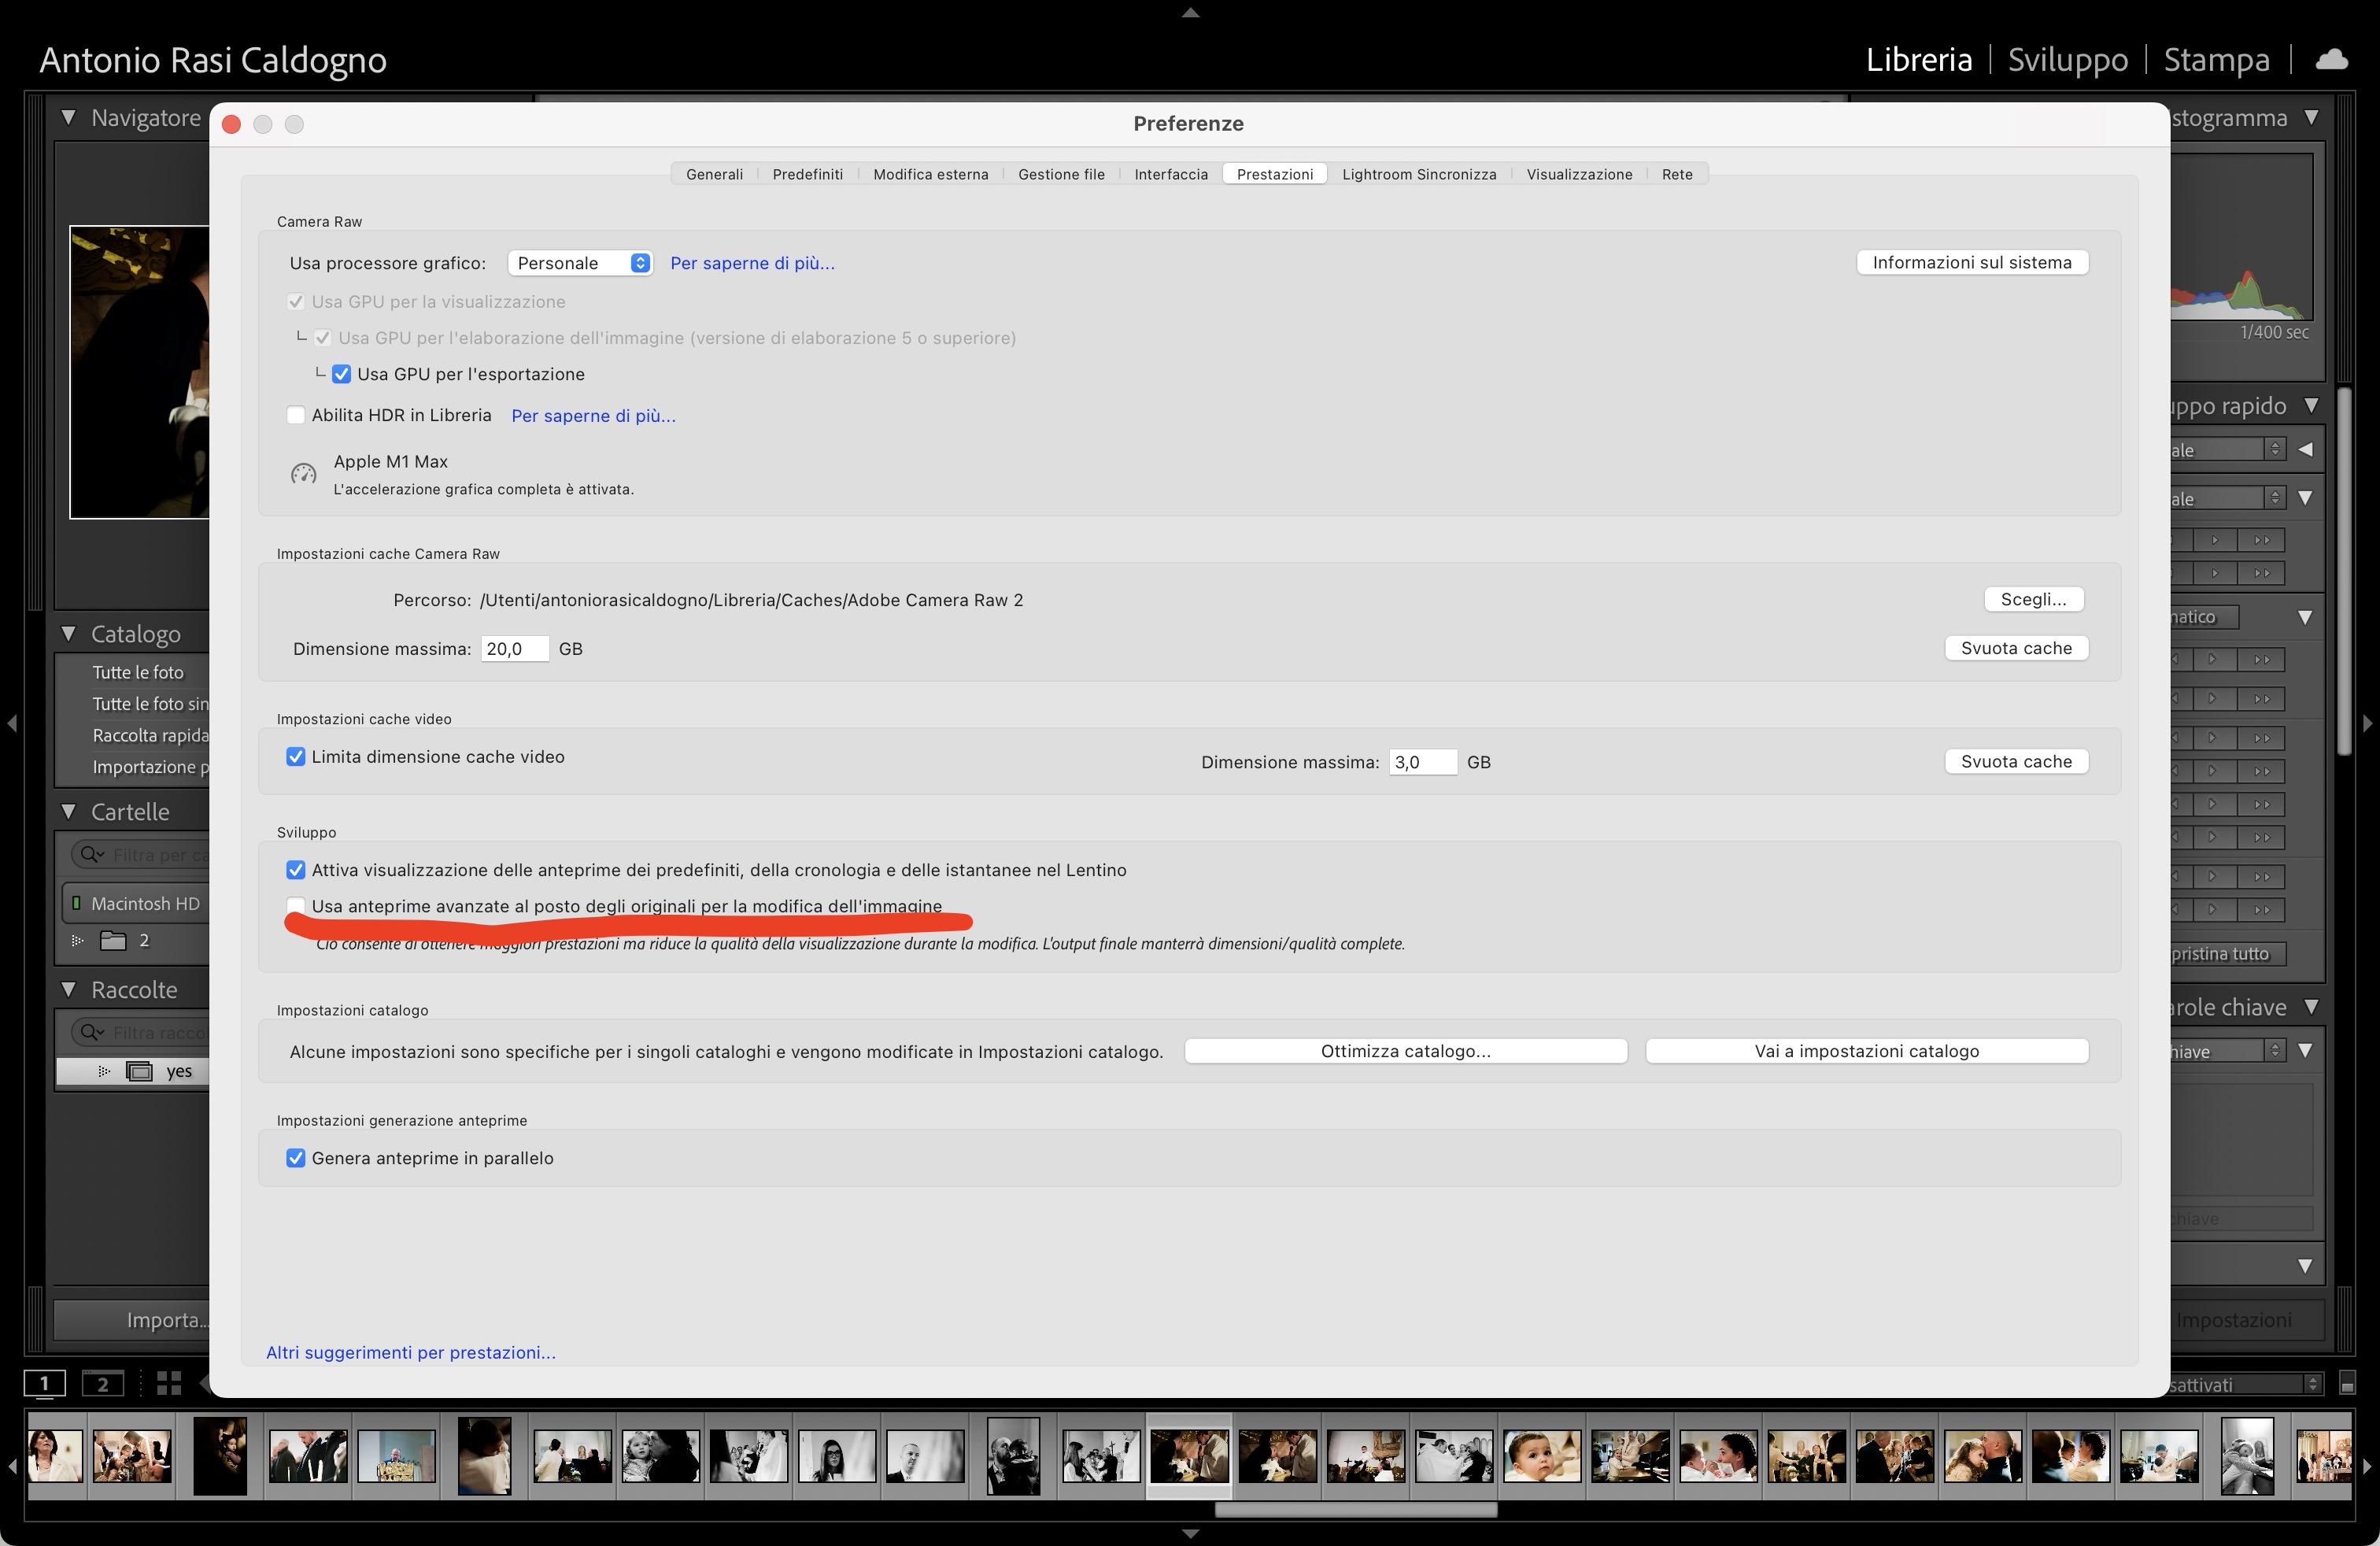Switch to Rete tab
Screen dimensions: 2380x1546
[x=1677, y=174]
